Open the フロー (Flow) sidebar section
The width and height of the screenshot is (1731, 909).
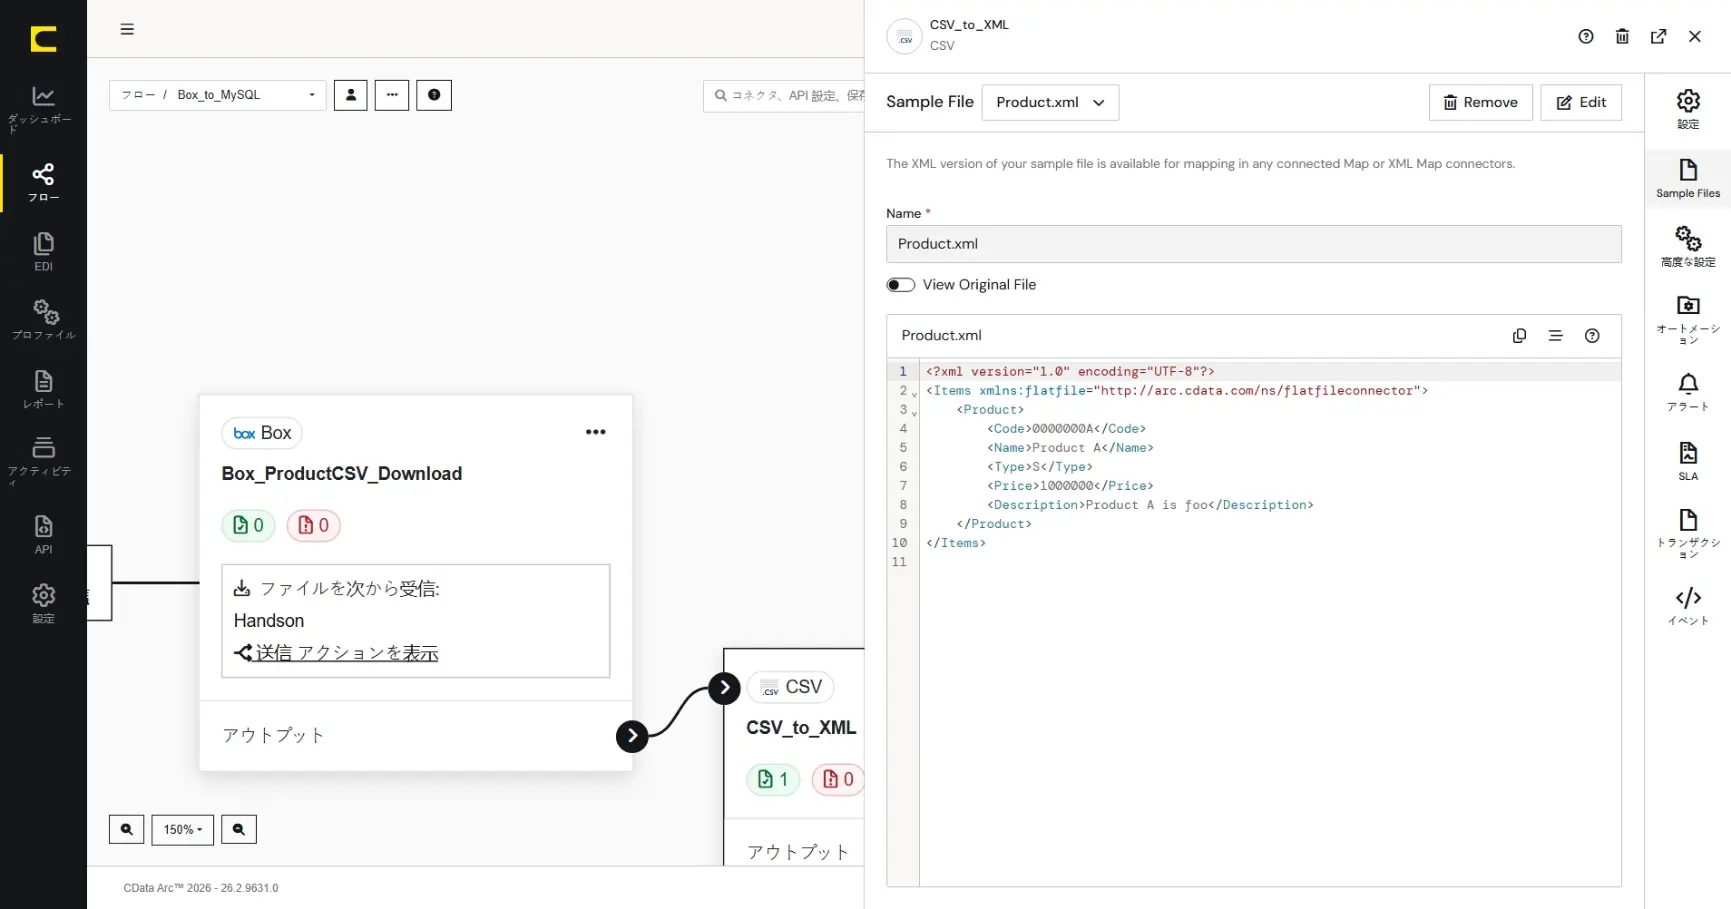[43, 182]
